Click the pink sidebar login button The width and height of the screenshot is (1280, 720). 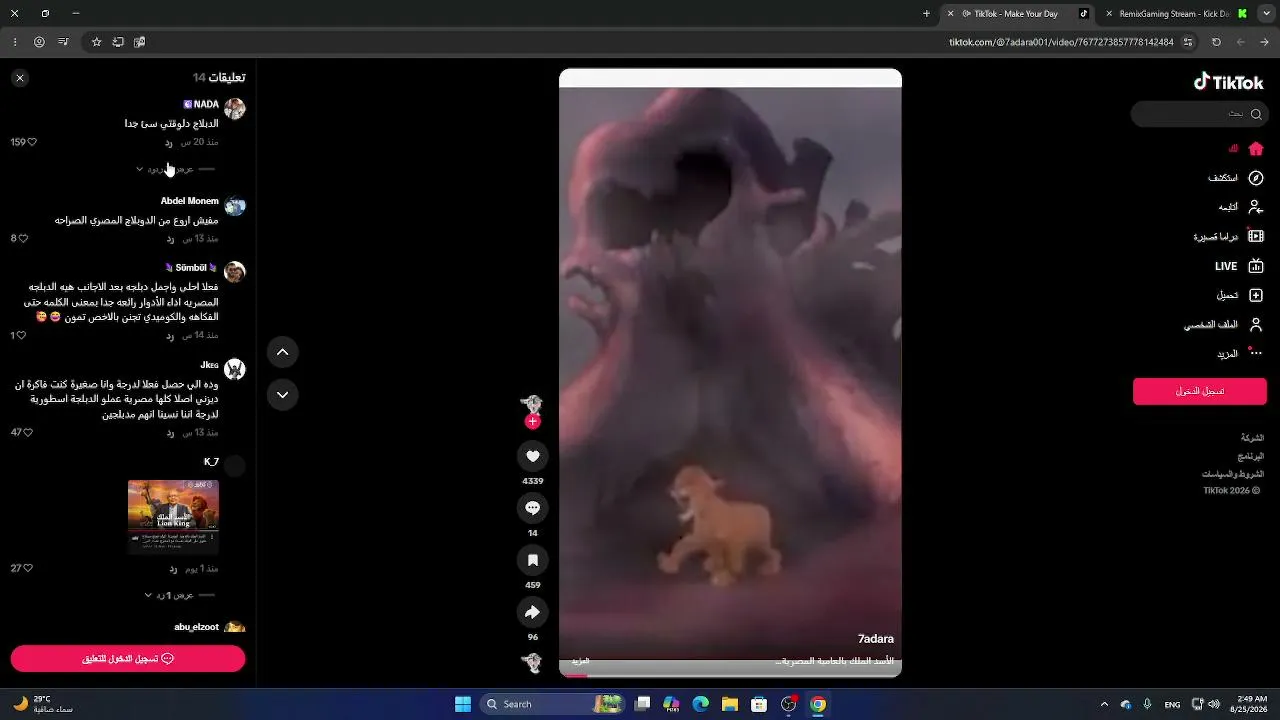click(x=1200, y=391)
